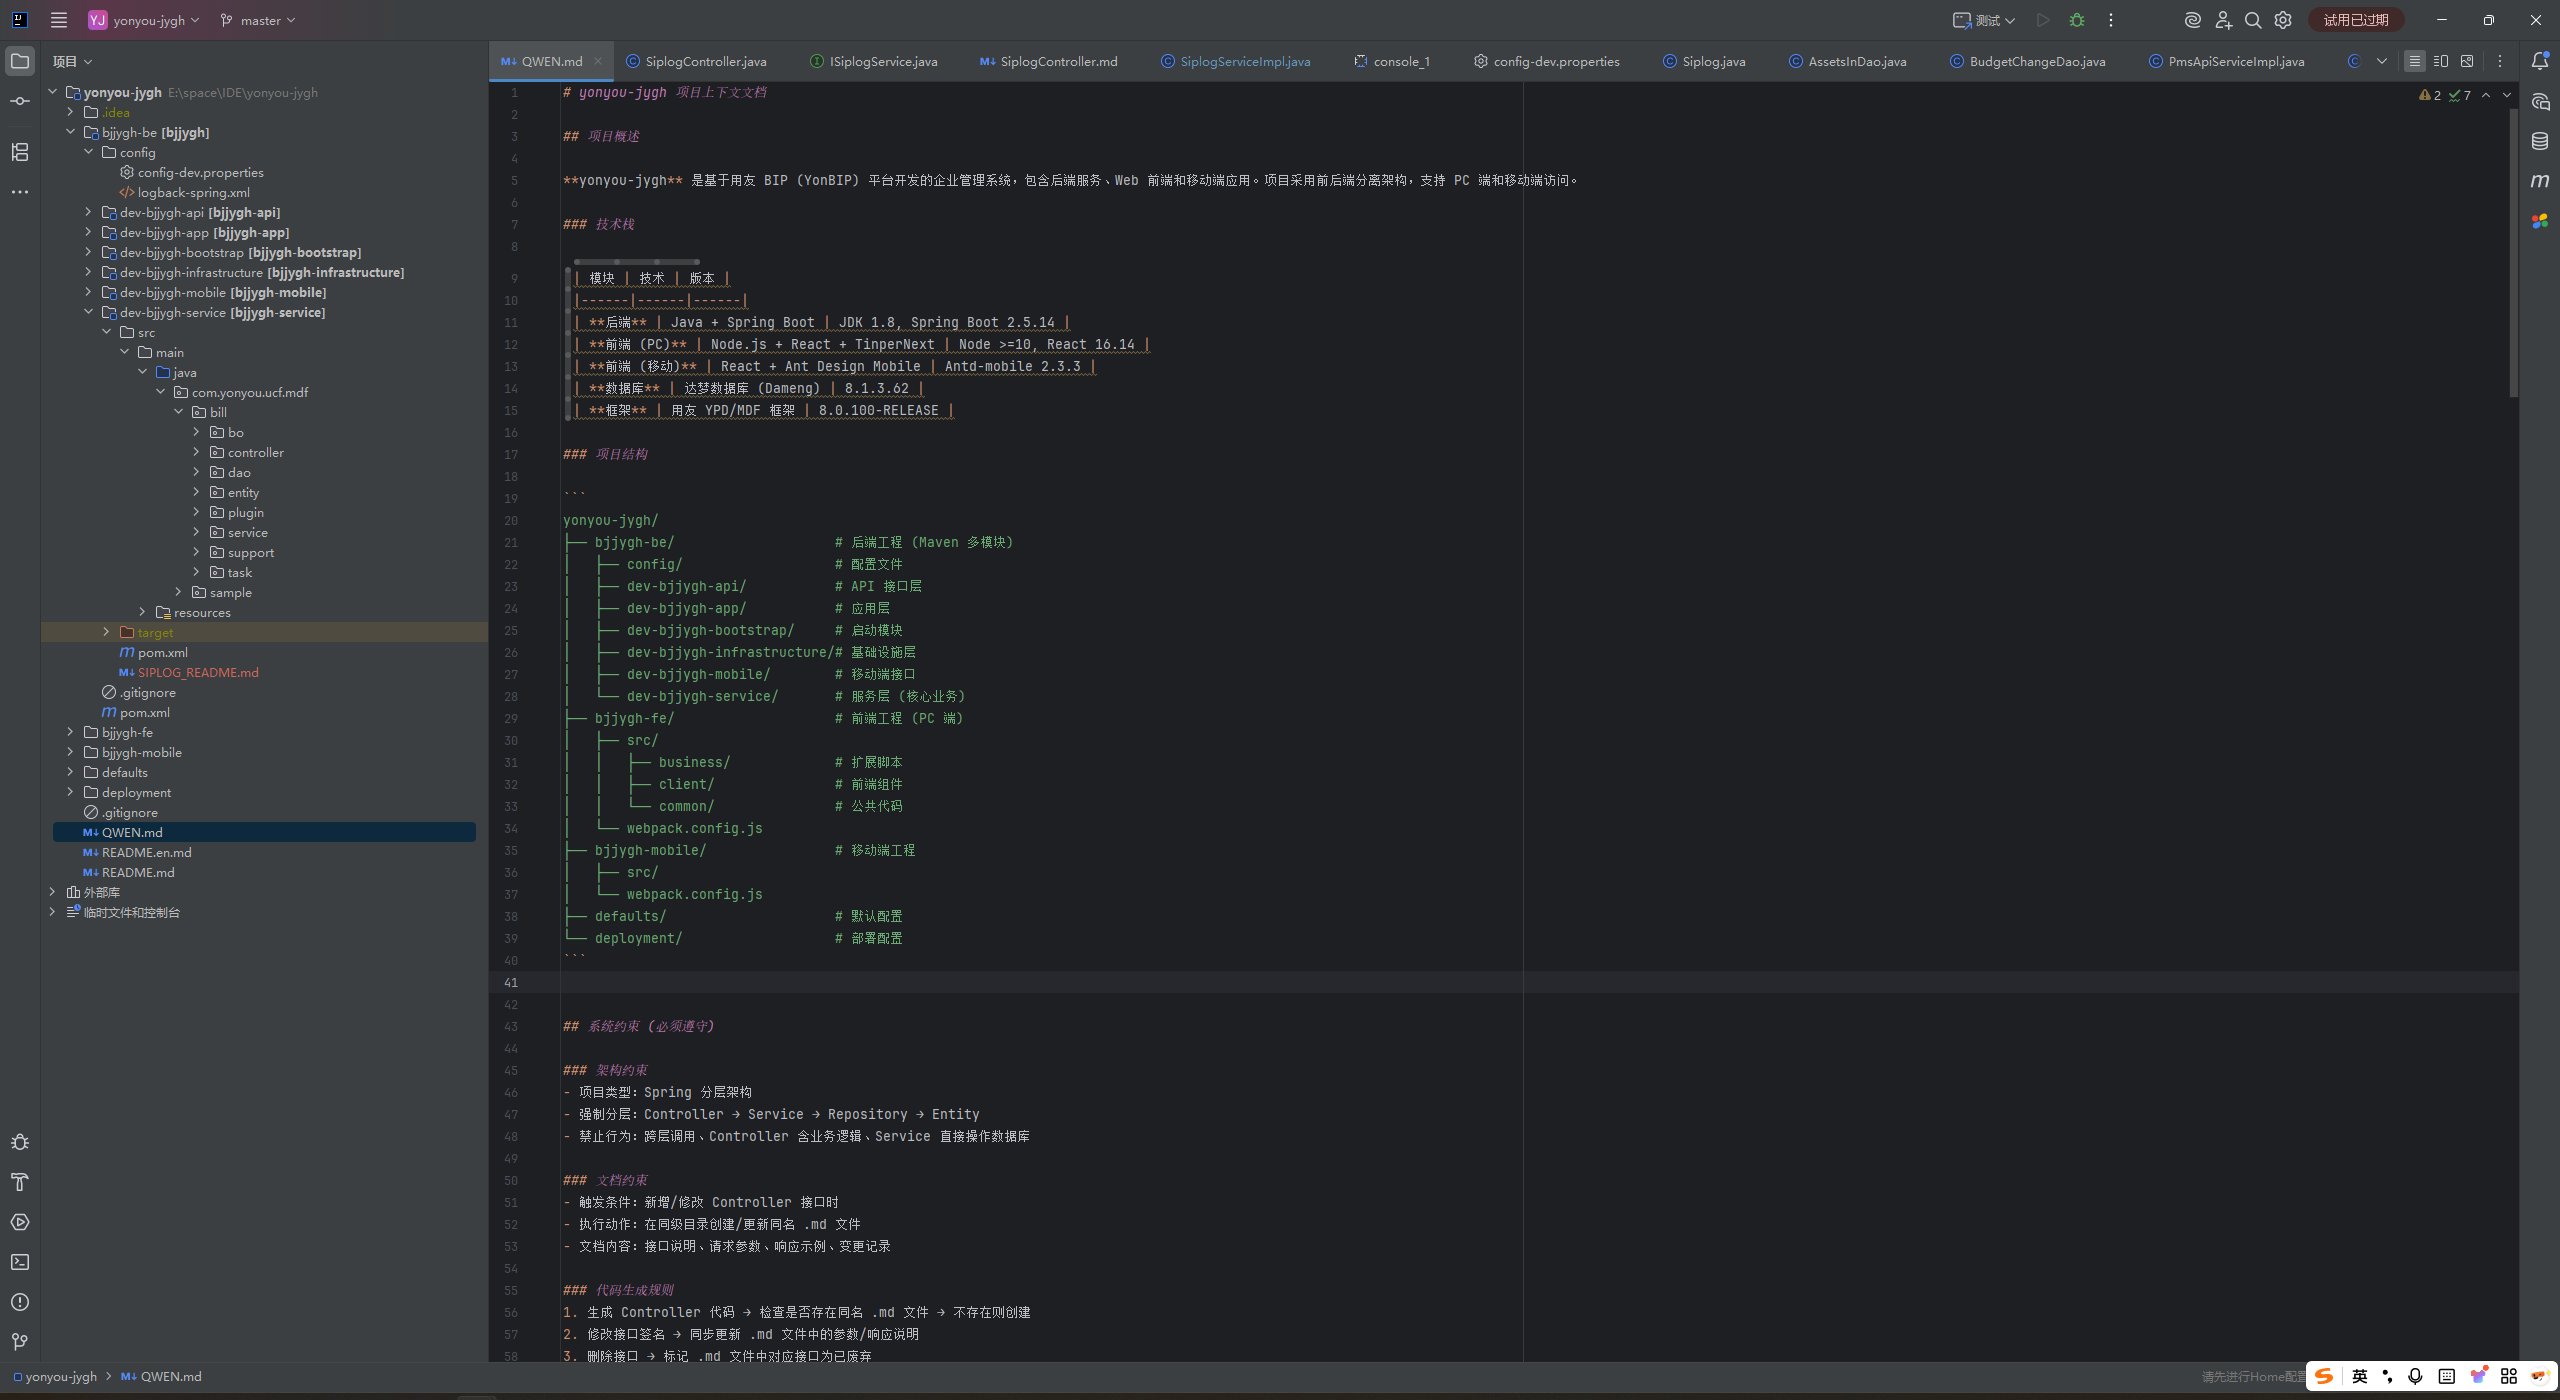Go to previous highlighted problem arrow
The width and height of the screenshot is (2560, 1400).
(x=2486, y=95)
